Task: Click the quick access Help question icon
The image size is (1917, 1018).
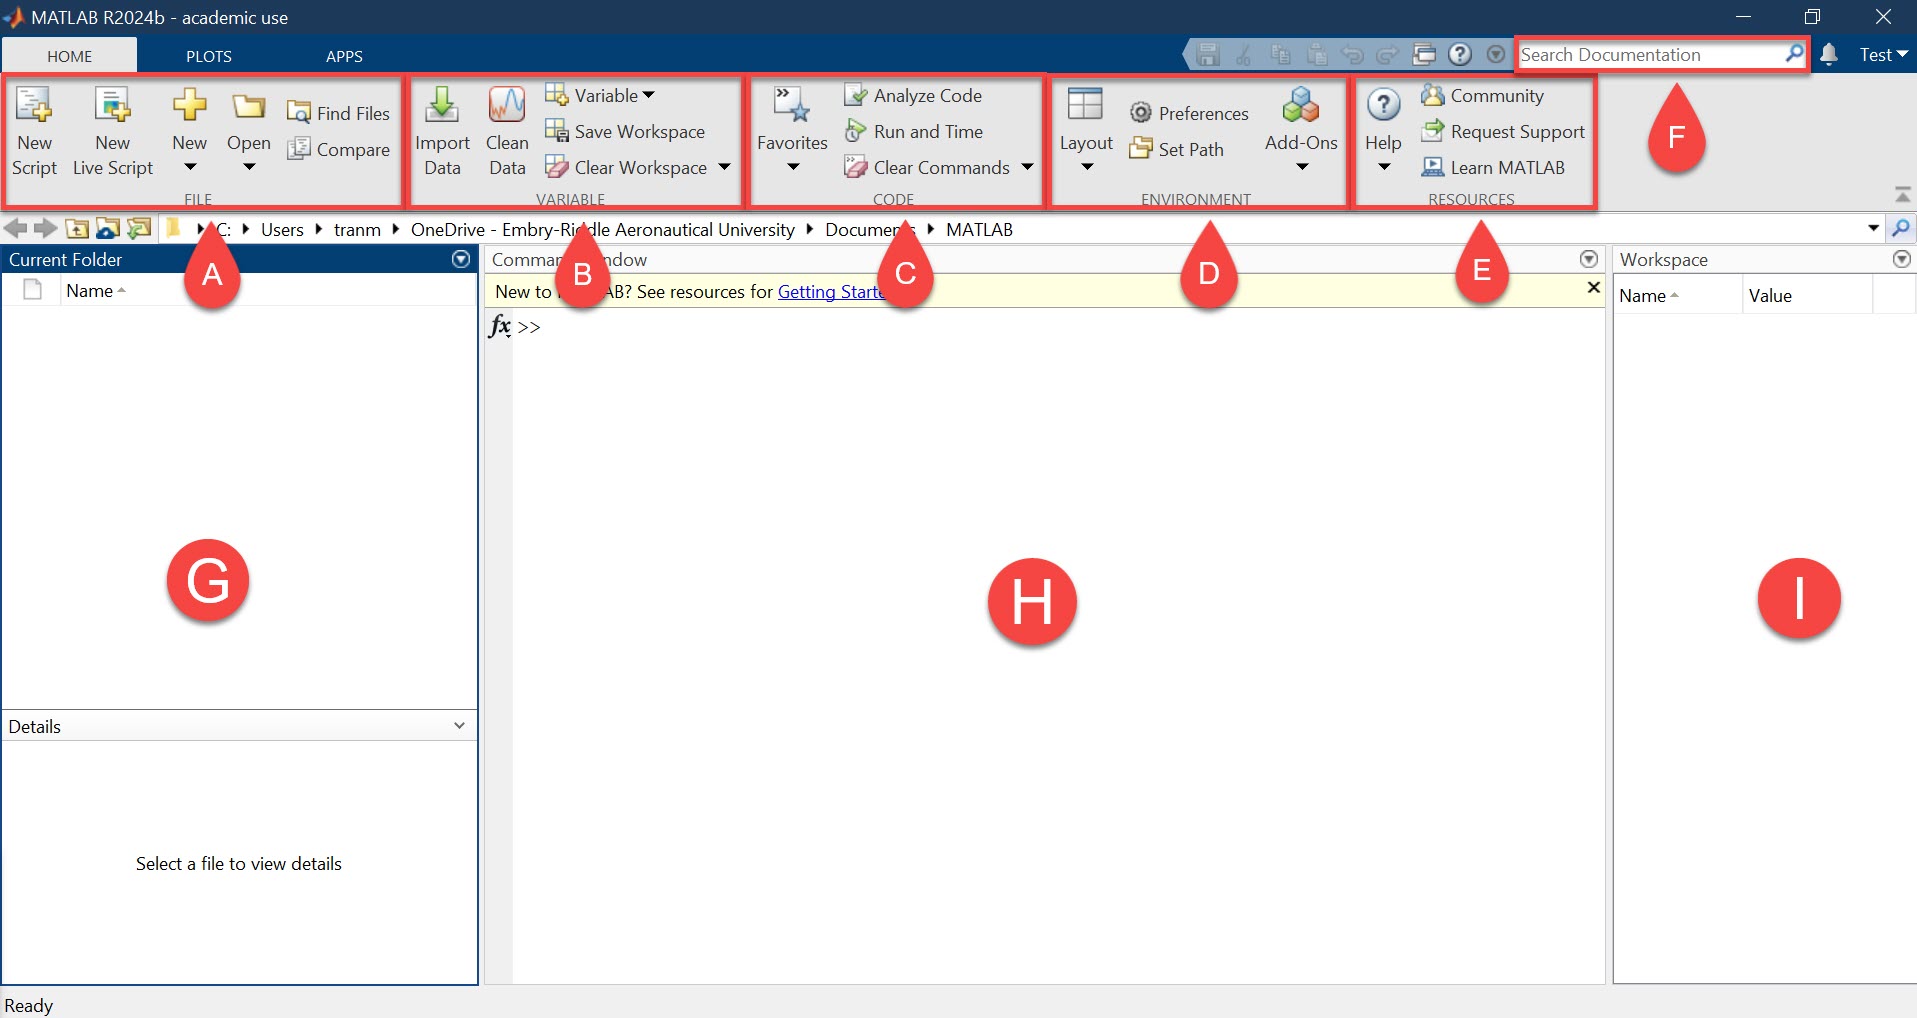Action: tap(1460, 55)
